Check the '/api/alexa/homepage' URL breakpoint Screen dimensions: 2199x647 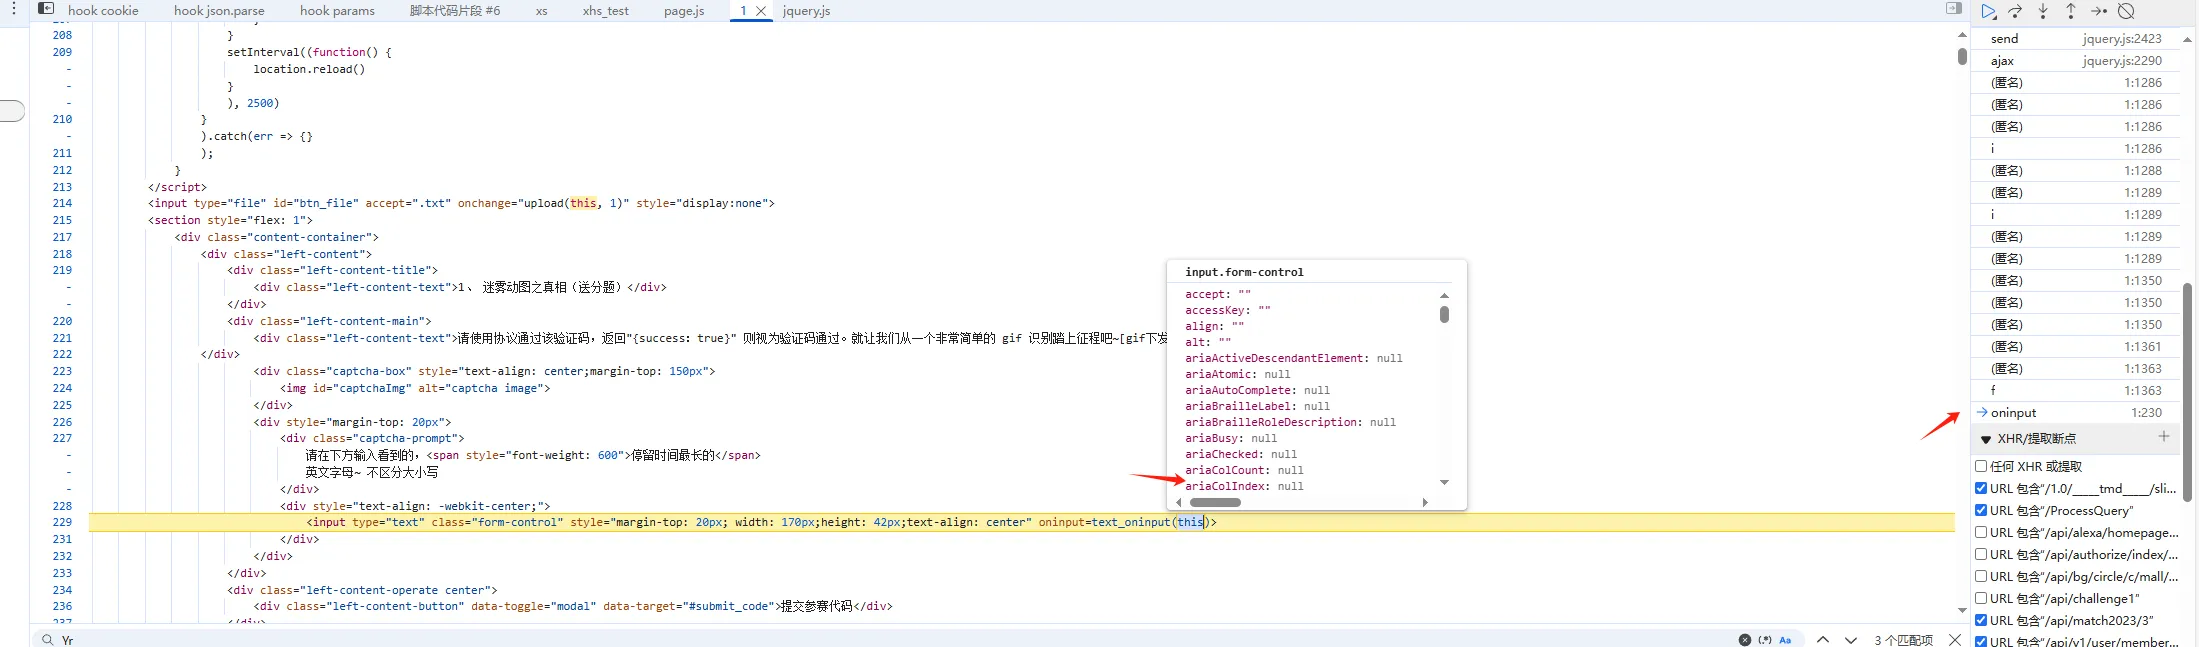(x=1981, y=532)
